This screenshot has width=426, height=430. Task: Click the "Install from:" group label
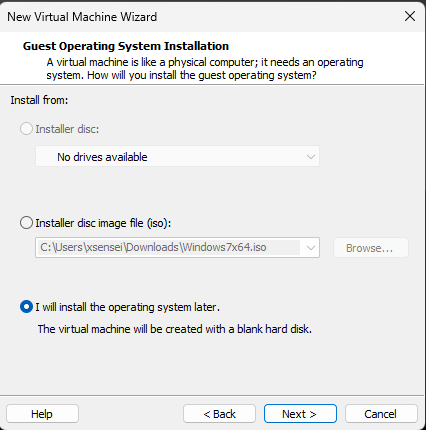pyautogui.click(x=39, y=100)
